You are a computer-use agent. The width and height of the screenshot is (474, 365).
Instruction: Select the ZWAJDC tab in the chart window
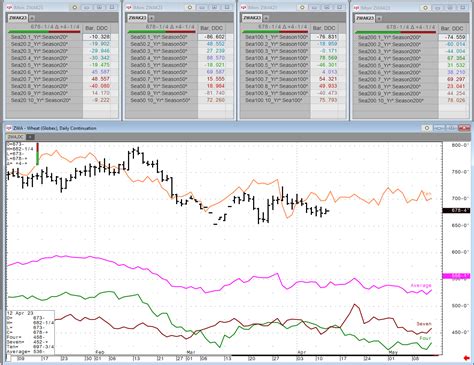click(16, 137)
